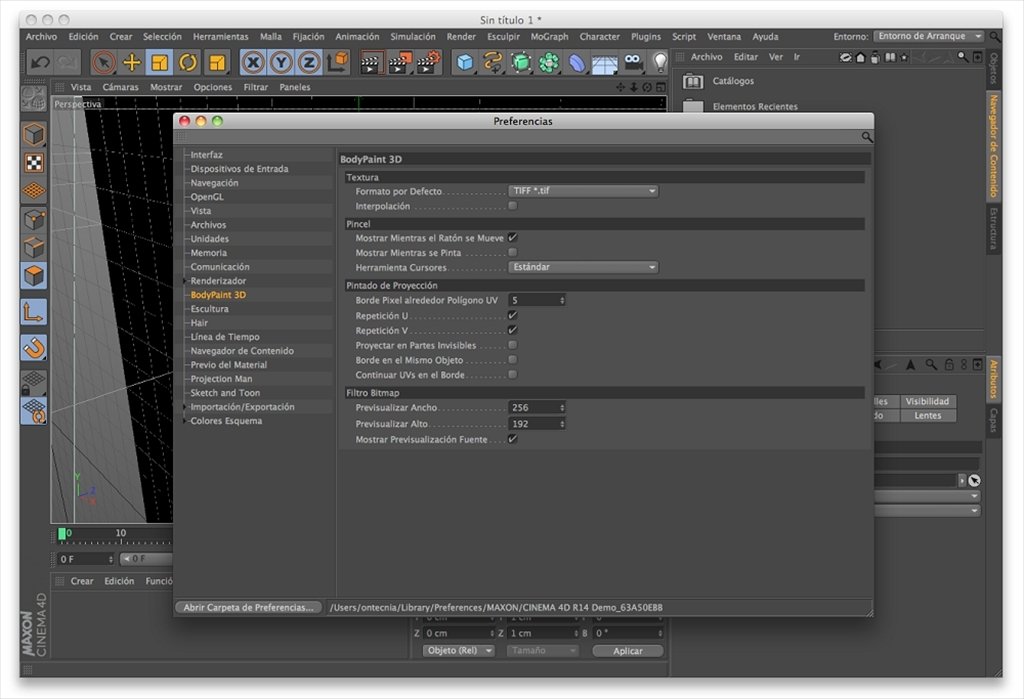Open the Render Settings clapperboard icon
The image size is (1024, 699).
click(x=428, y=63)
